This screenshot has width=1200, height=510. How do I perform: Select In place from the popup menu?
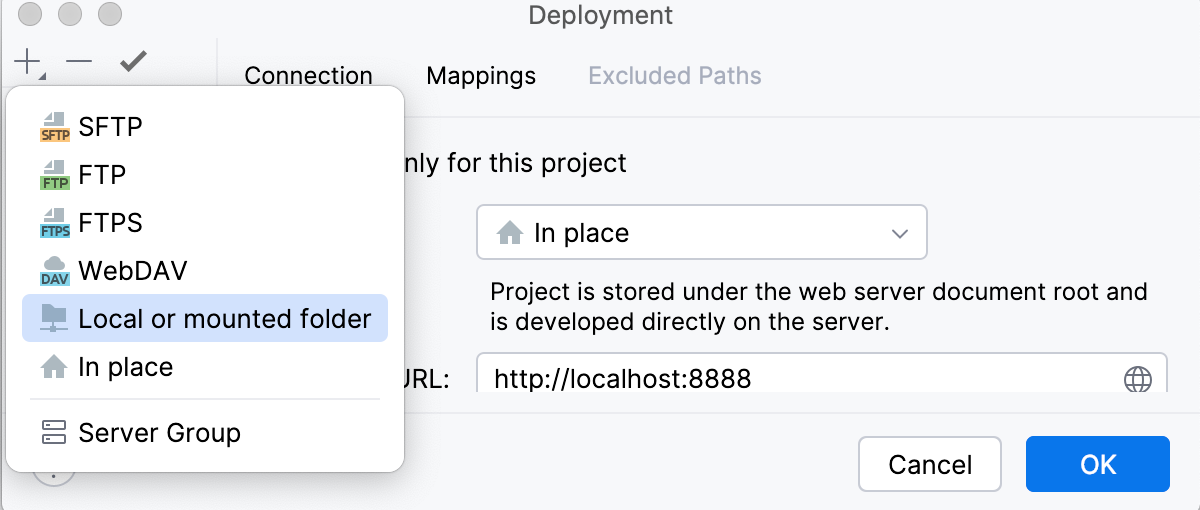point(125,367)
